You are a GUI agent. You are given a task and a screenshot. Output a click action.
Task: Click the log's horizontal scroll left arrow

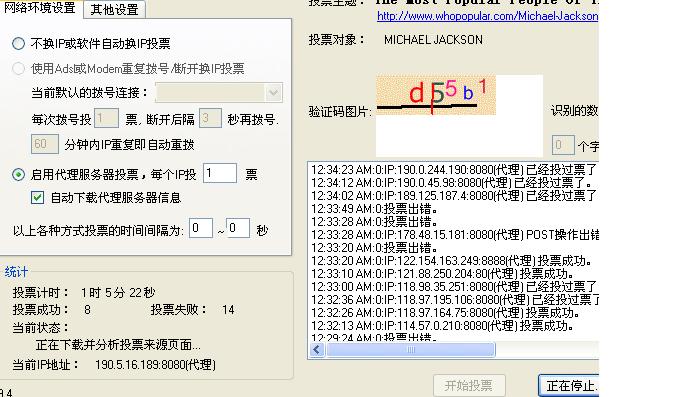(317, 349)
